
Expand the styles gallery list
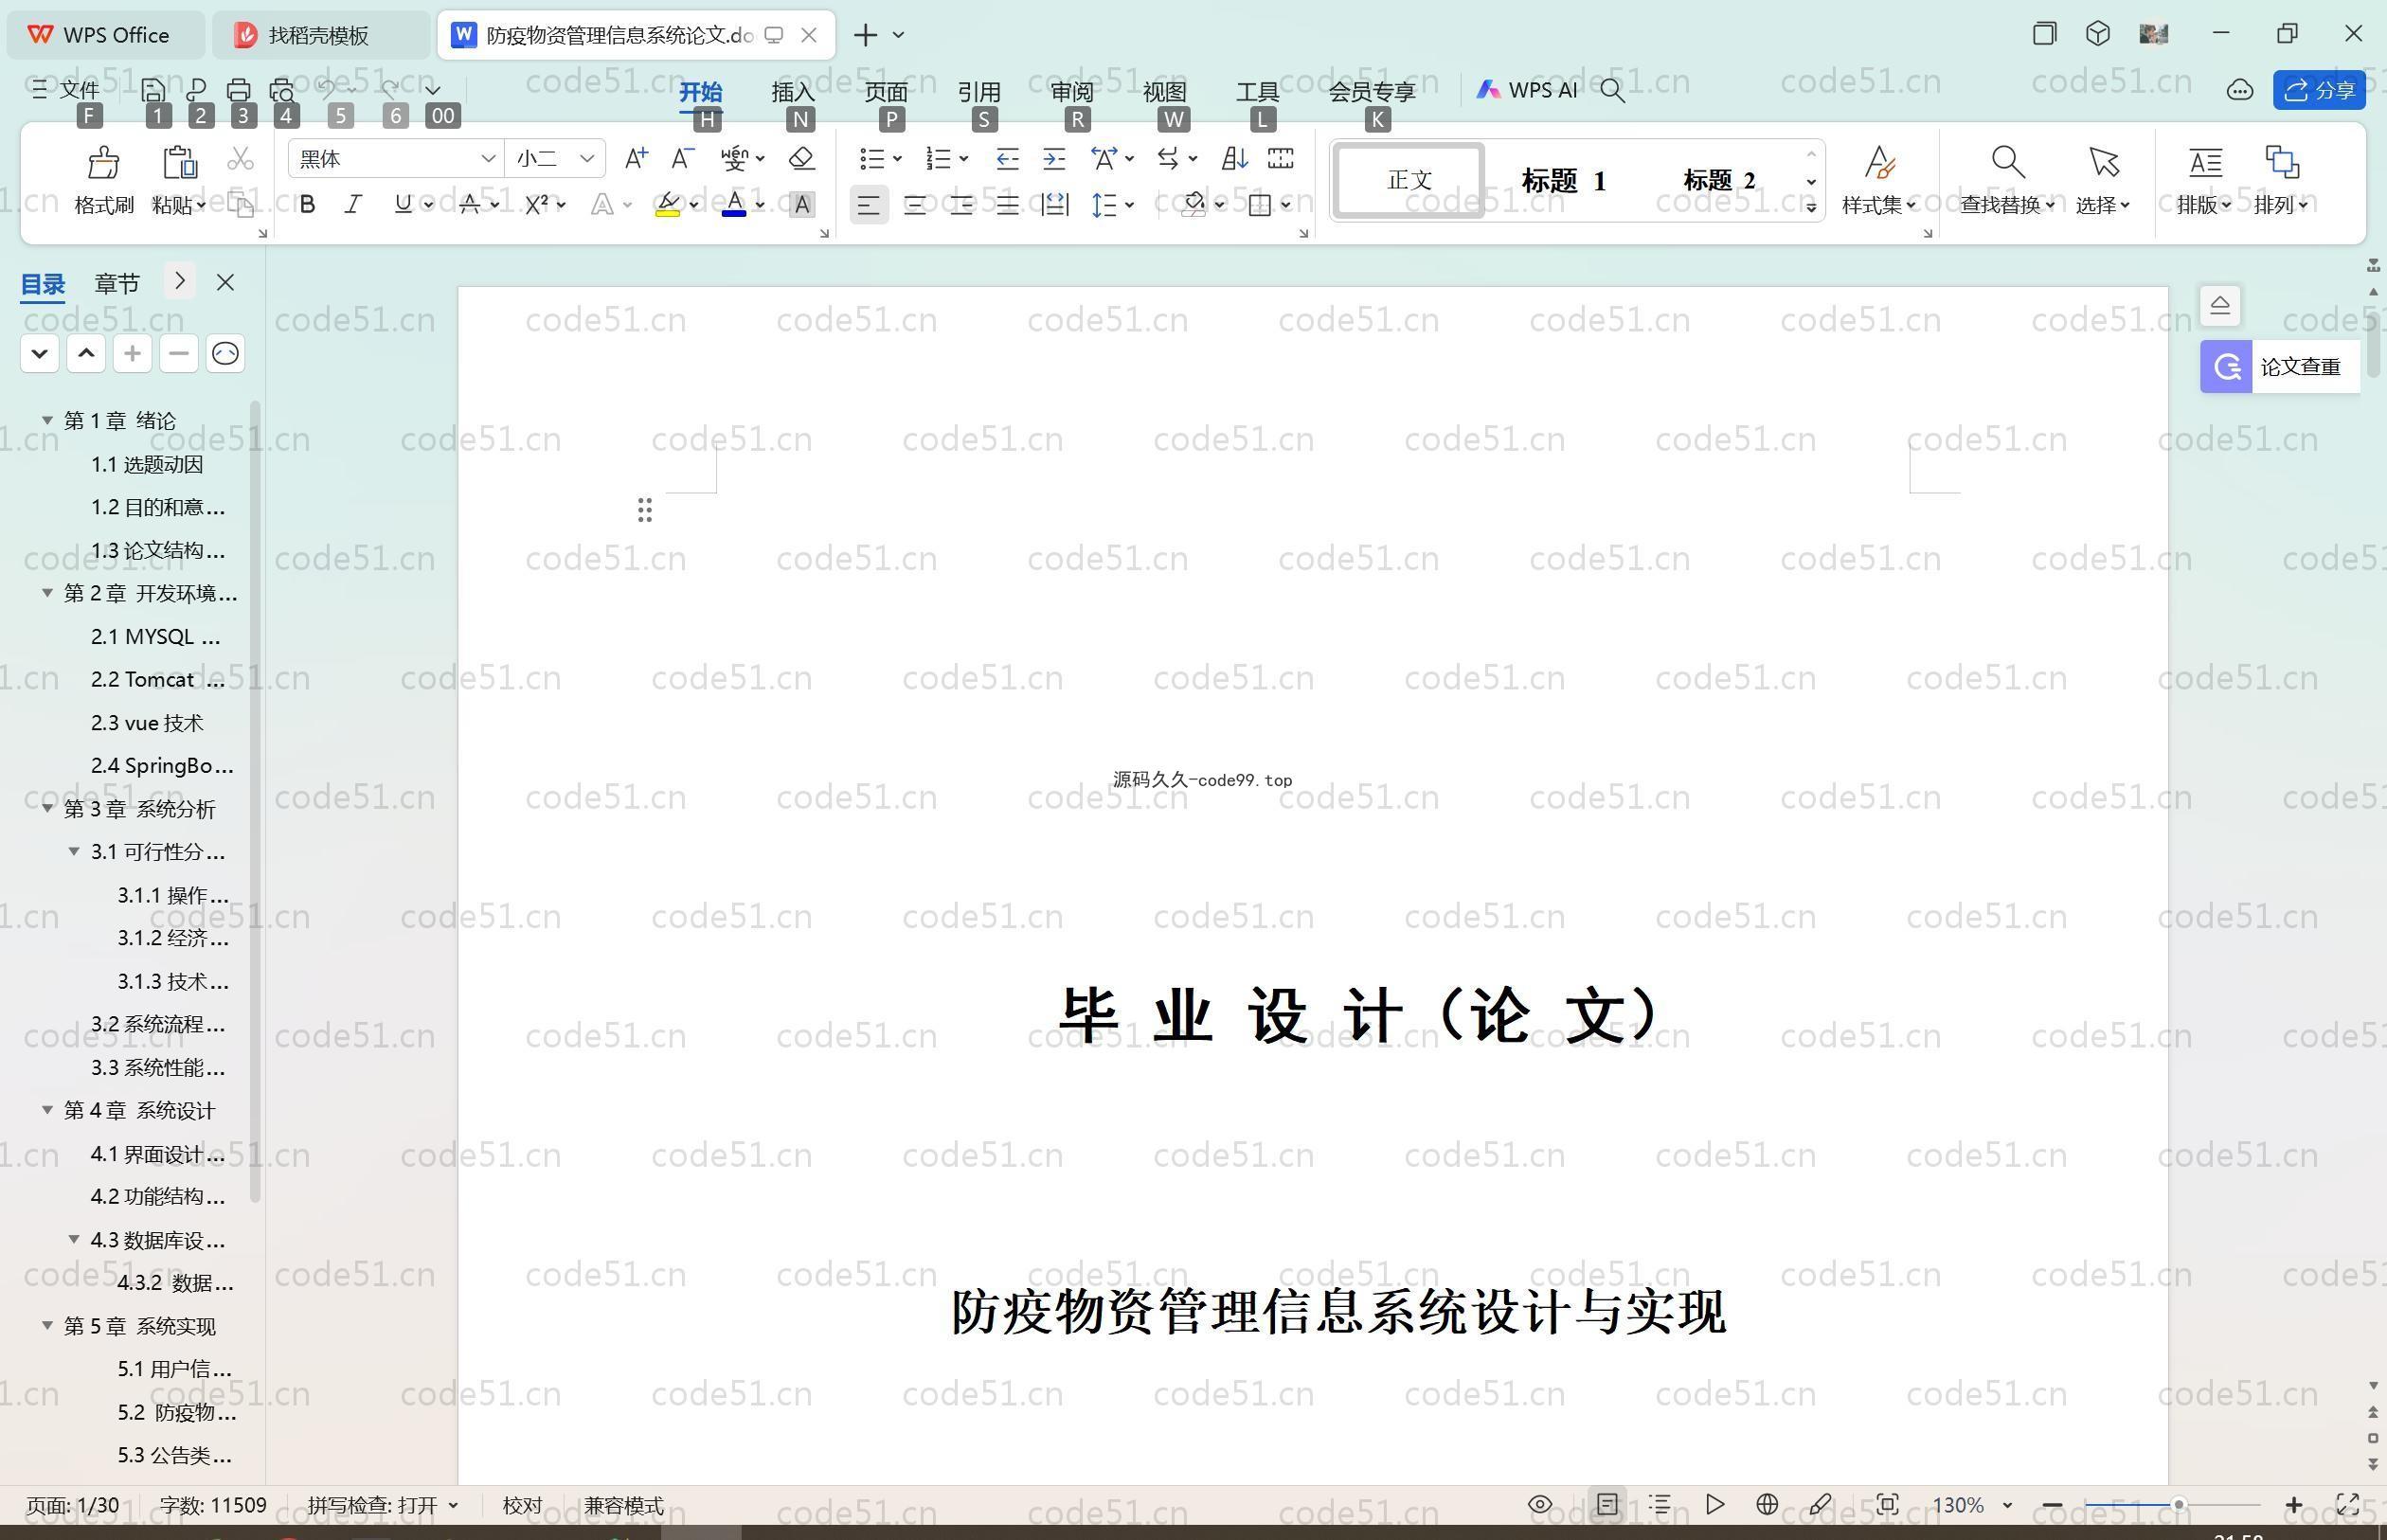coord(1811,207)
